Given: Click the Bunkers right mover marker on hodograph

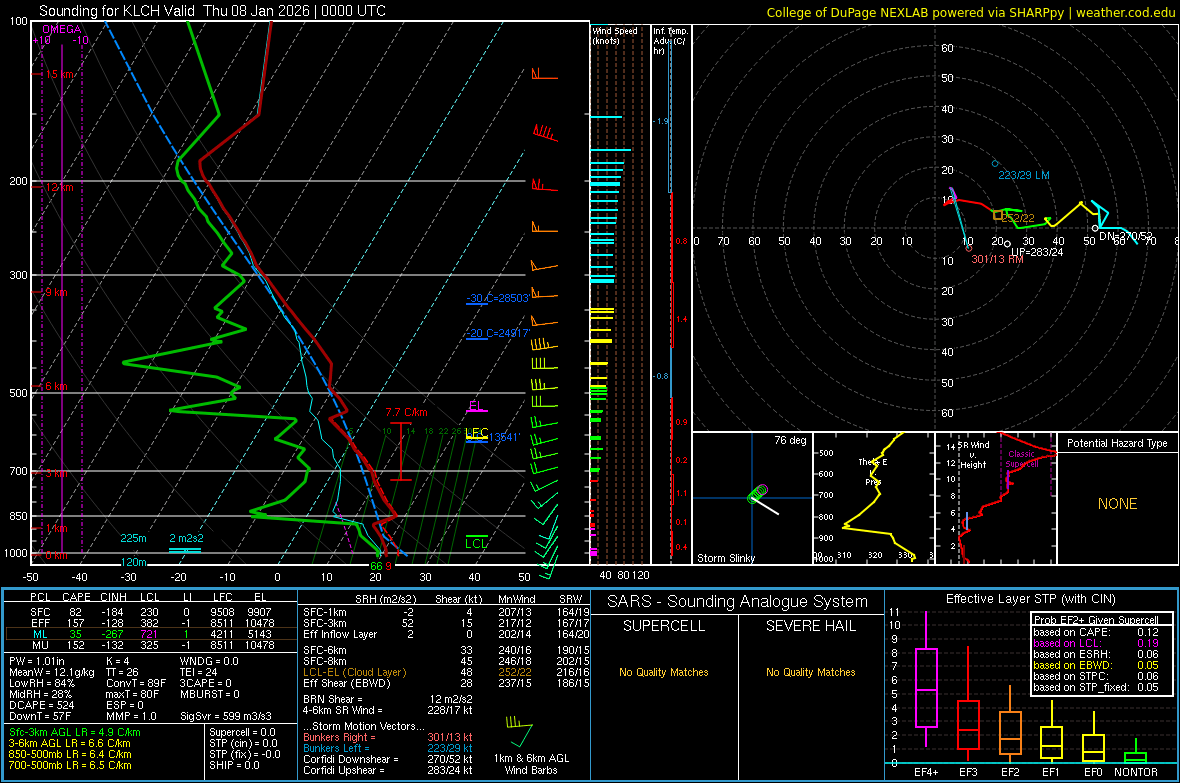Looking at the screenshot, I should pos(969,248).
